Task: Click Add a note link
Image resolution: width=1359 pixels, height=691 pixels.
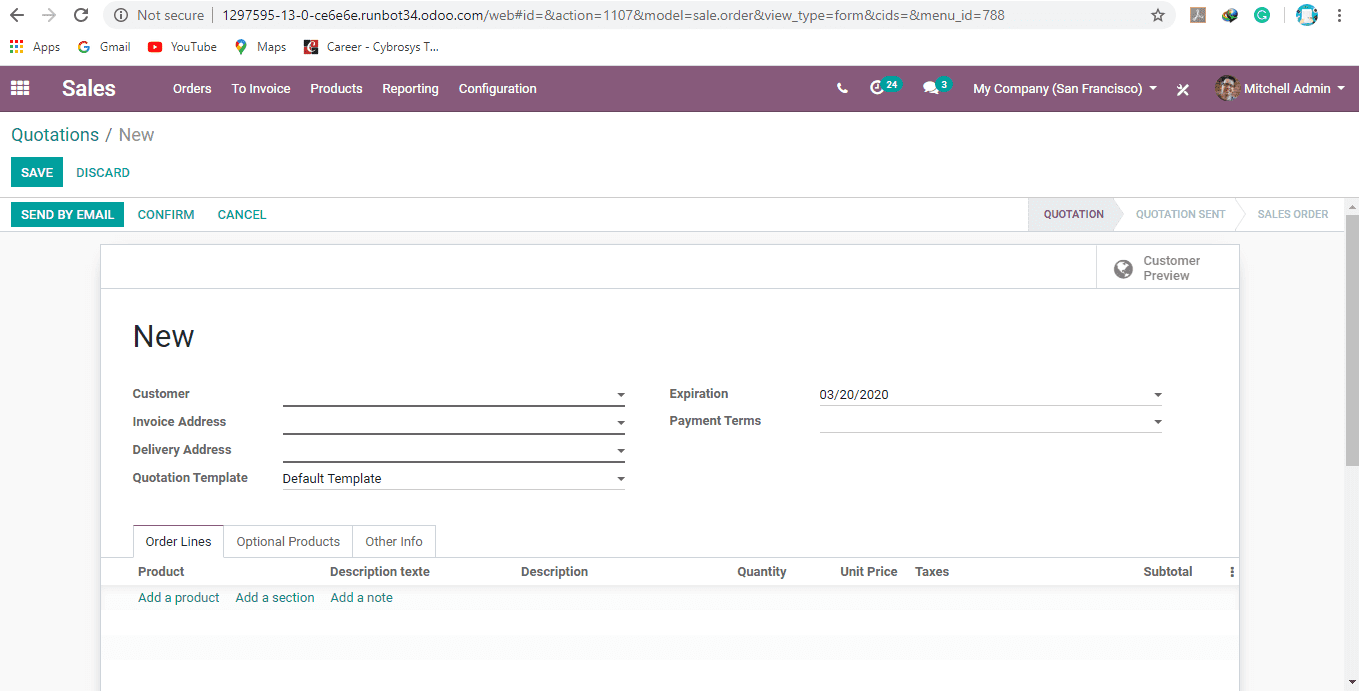Action: point(361,598)
